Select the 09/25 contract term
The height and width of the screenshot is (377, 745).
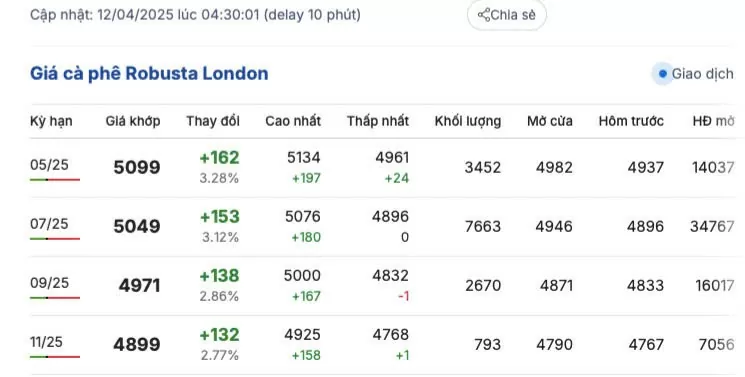49,283
